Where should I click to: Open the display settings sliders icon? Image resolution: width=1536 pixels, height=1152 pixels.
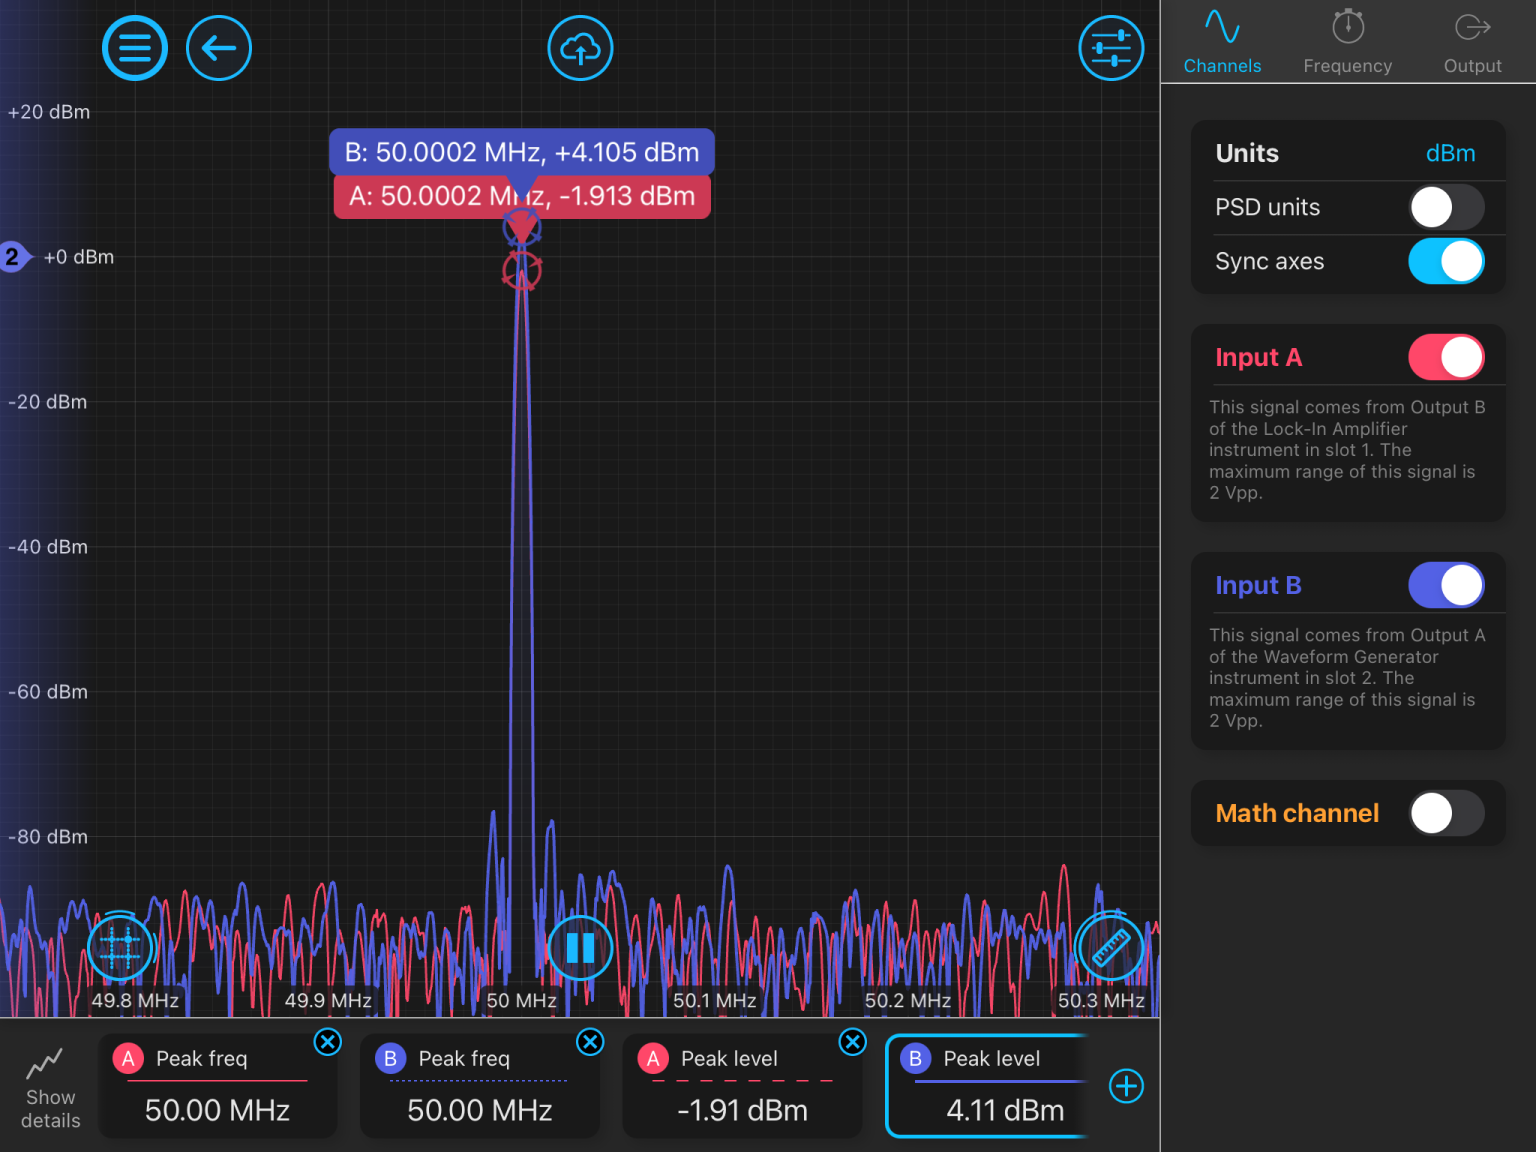(1111, 48)
